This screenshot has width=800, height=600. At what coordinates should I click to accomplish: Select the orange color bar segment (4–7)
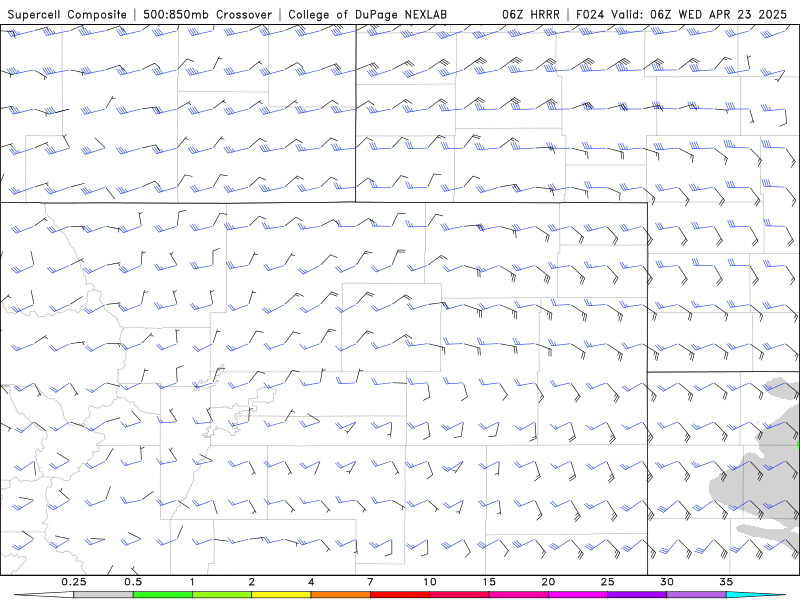(x=340, y=595)
